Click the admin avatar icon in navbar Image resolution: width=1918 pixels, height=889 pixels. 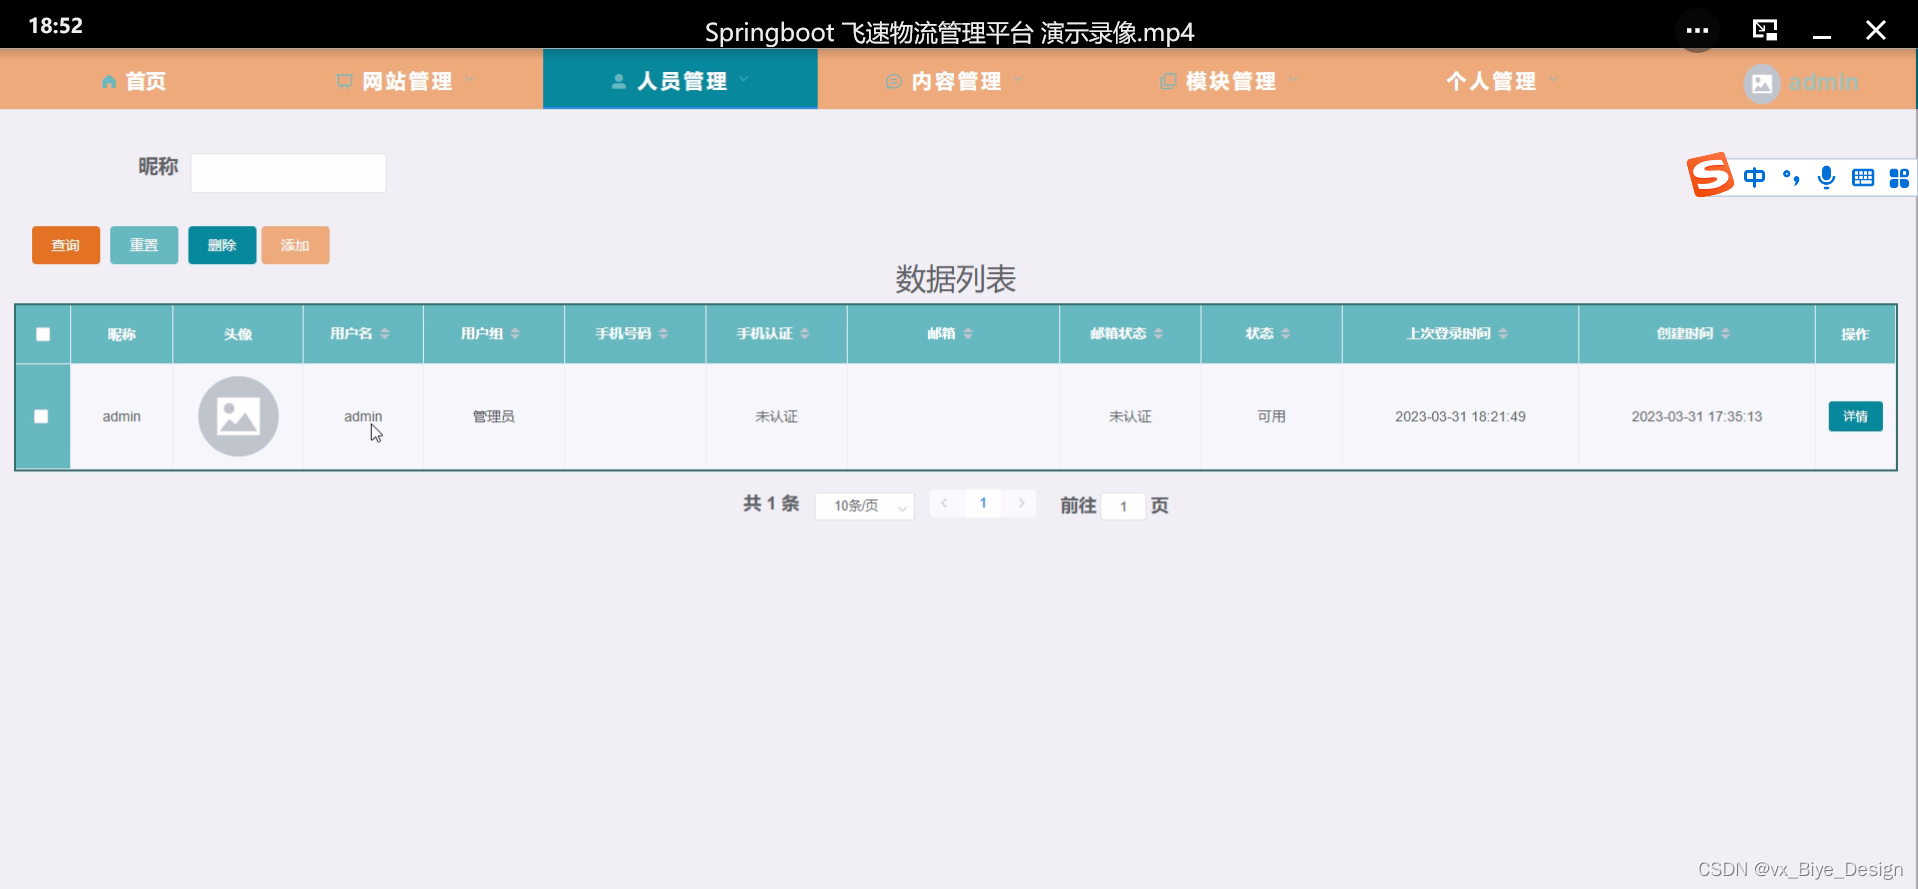pyautogui.click(x=1762, y=83)
